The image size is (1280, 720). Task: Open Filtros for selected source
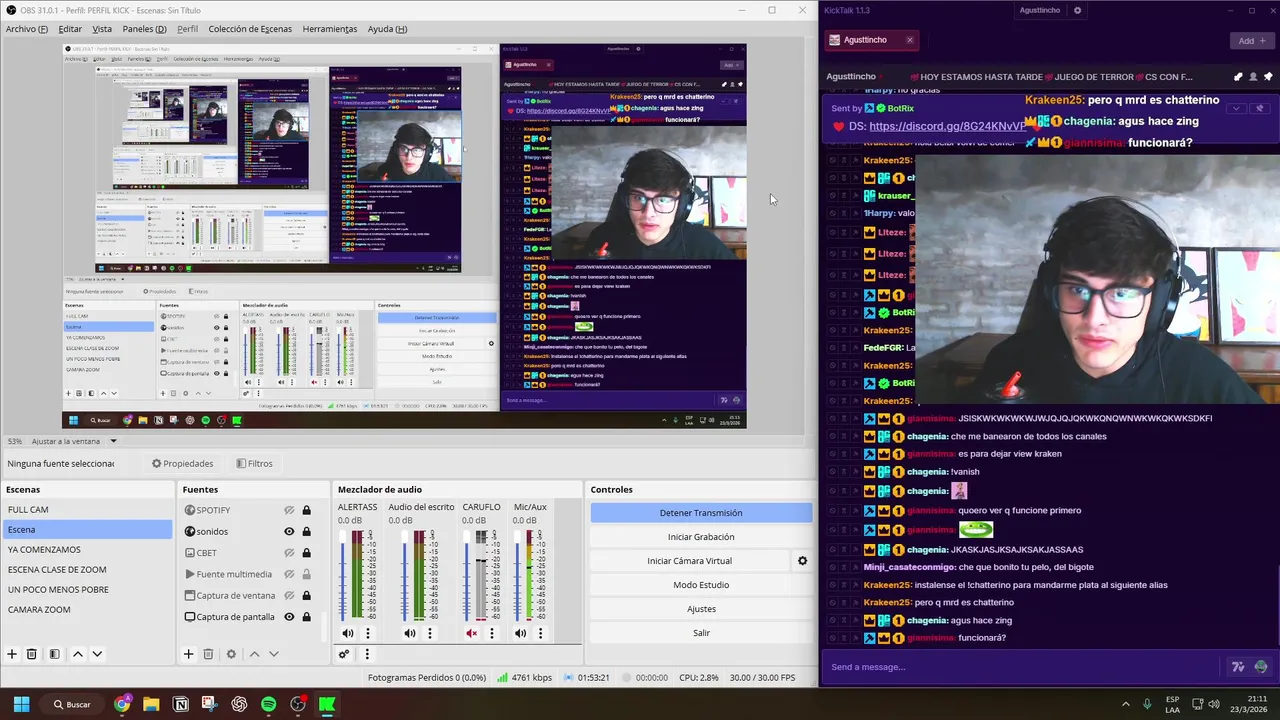coord(254,463)
